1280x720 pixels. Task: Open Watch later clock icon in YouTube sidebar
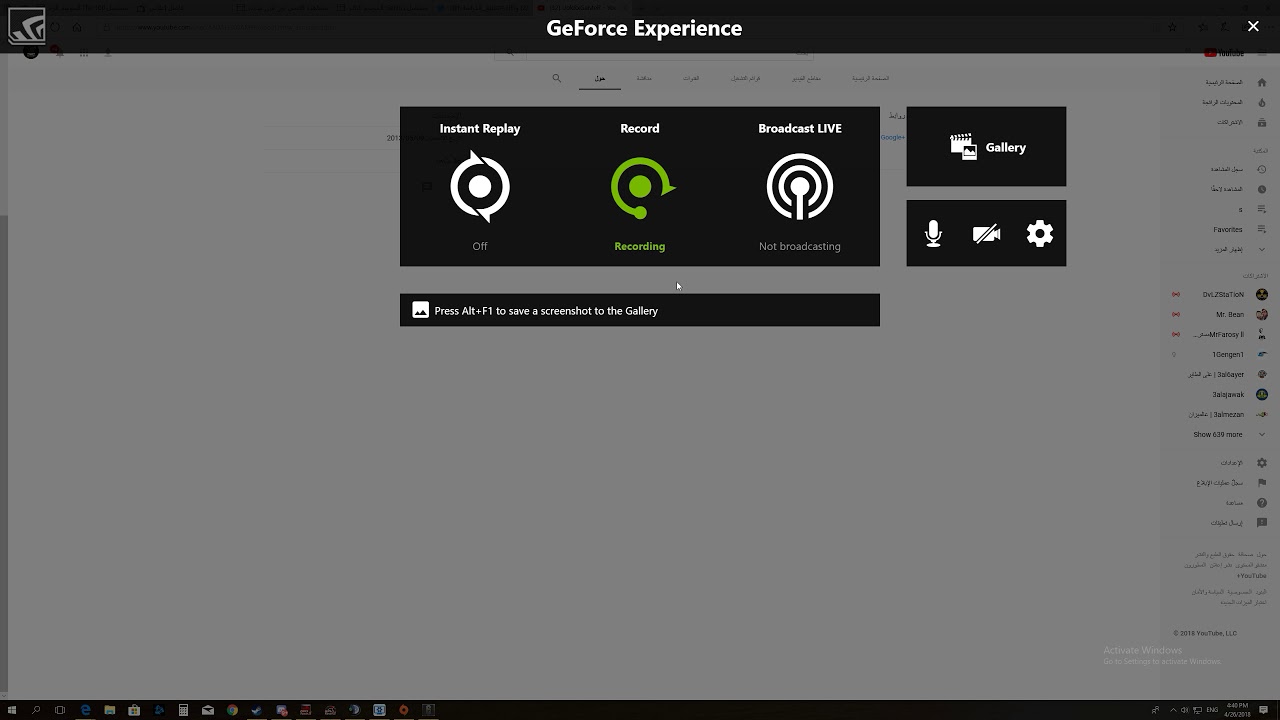tap(1262, 189)
